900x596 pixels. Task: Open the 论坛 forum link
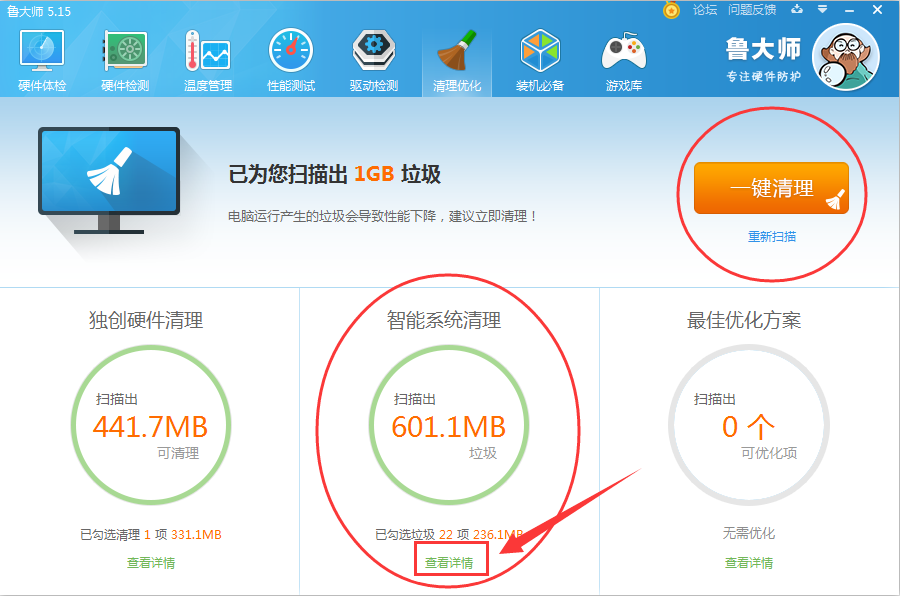704,11
